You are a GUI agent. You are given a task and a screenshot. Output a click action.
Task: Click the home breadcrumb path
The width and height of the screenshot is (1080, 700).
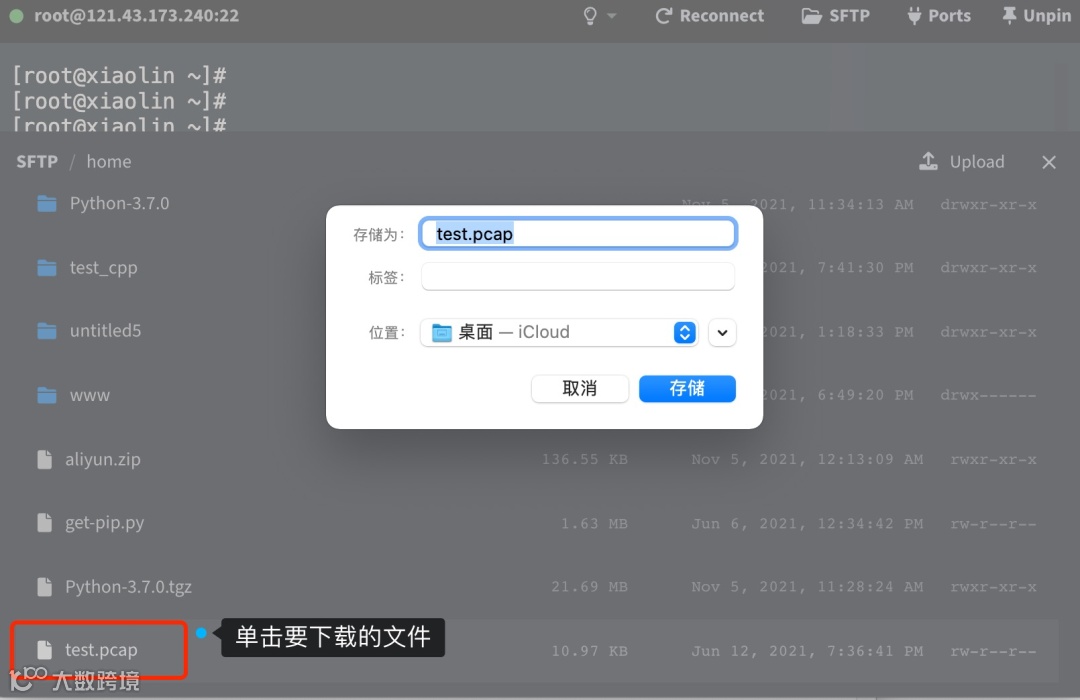pyautogui.click(x=109, y=162)
